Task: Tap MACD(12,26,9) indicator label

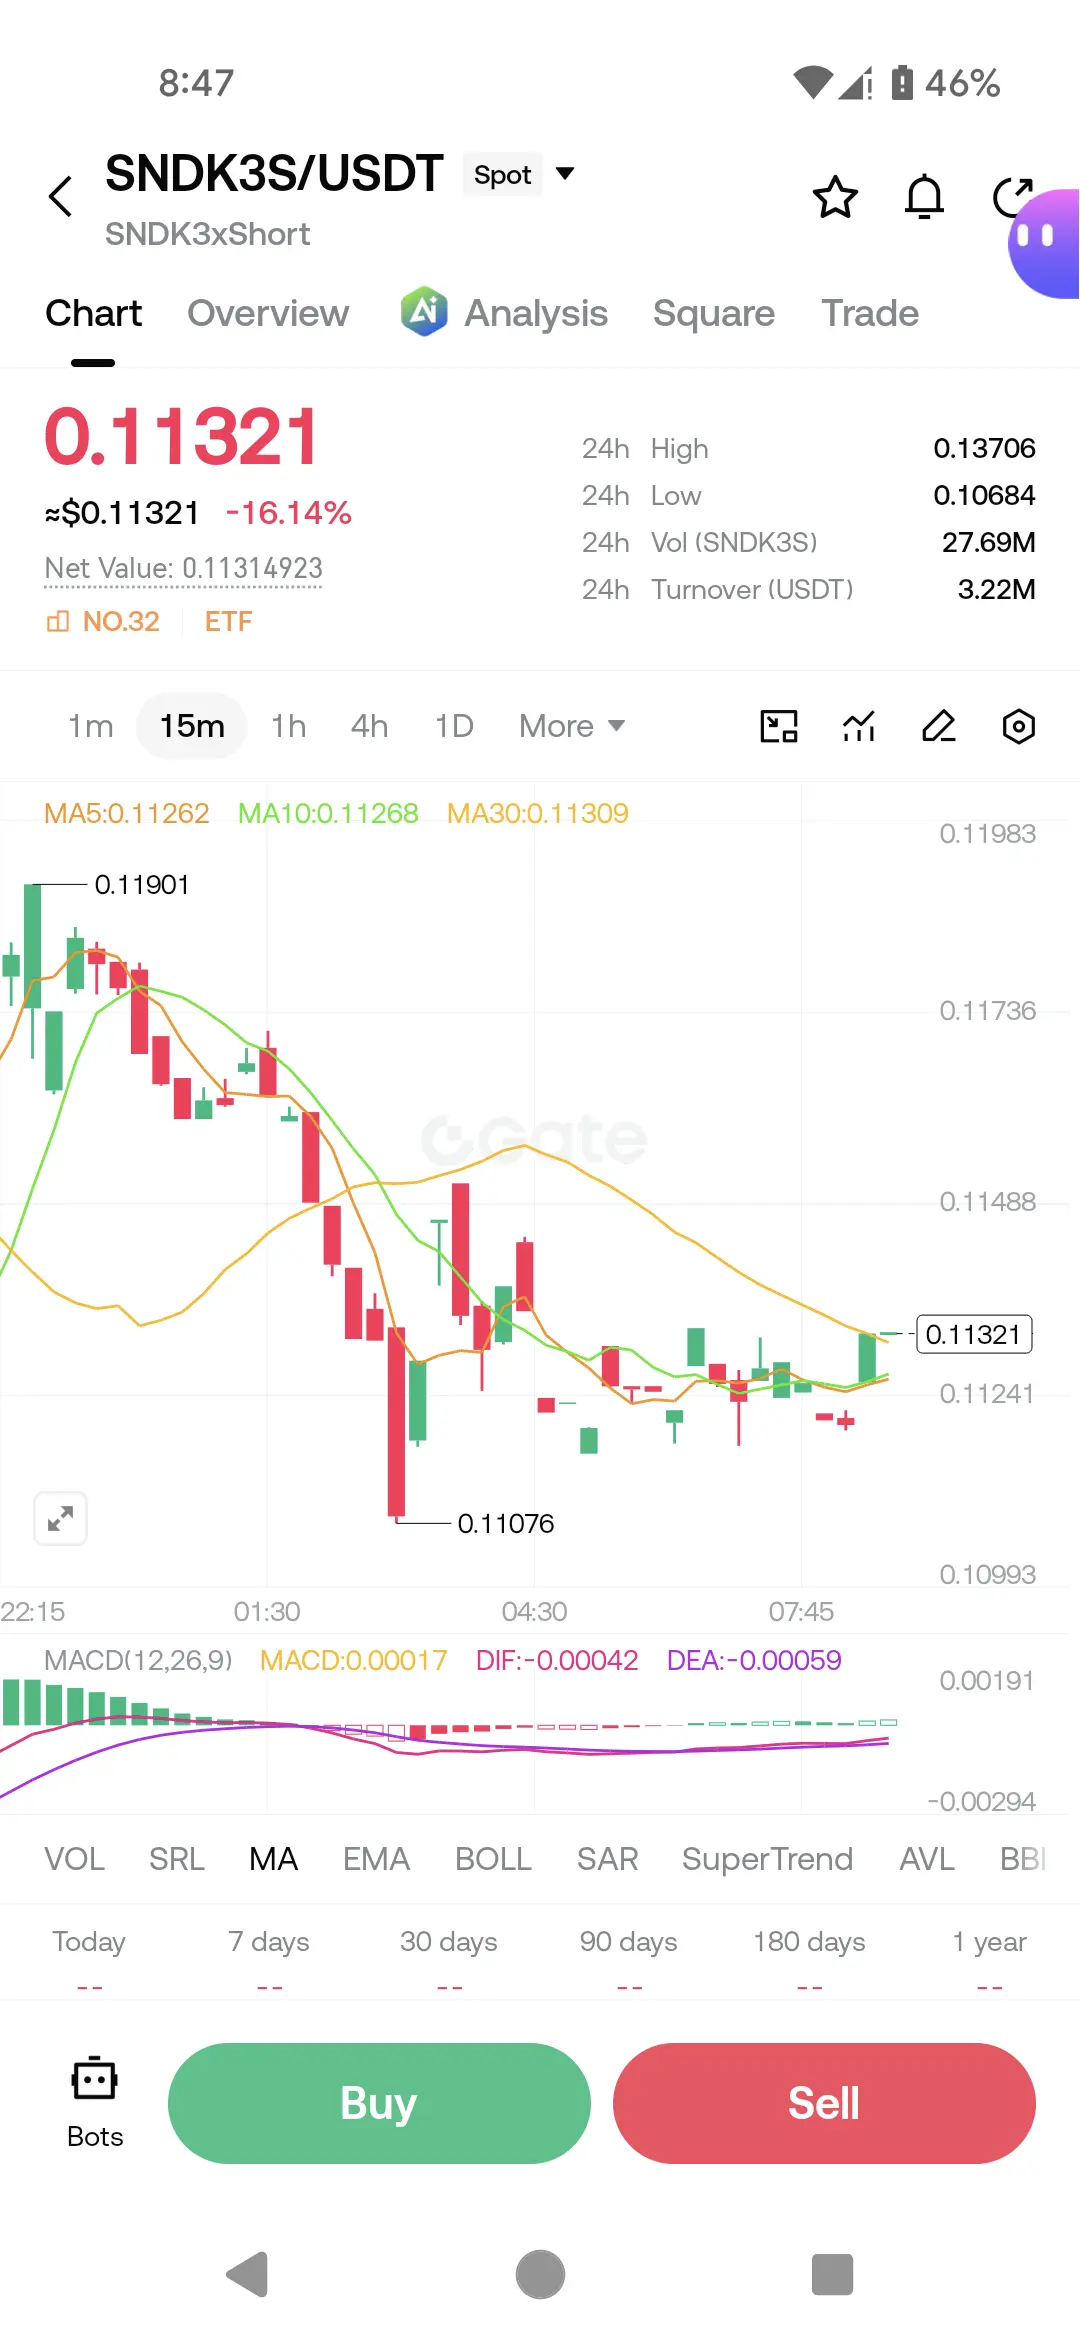Action: click(138, 1660)
